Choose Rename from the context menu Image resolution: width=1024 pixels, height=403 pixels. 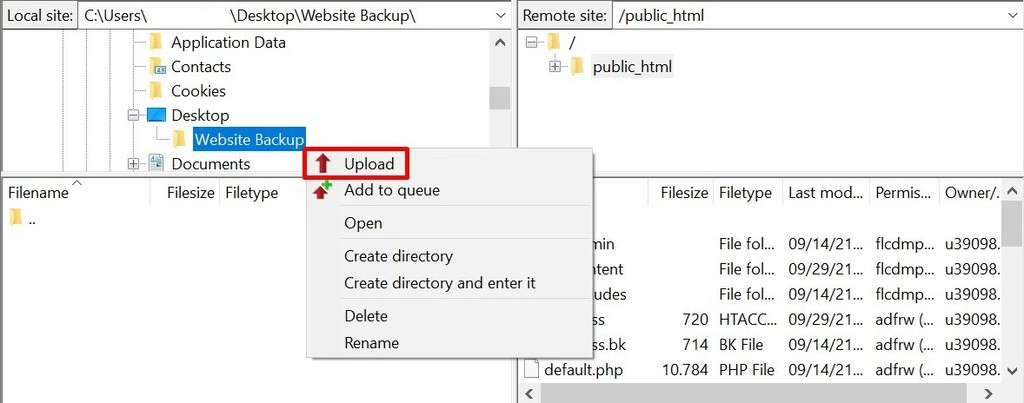coord(371,343)
